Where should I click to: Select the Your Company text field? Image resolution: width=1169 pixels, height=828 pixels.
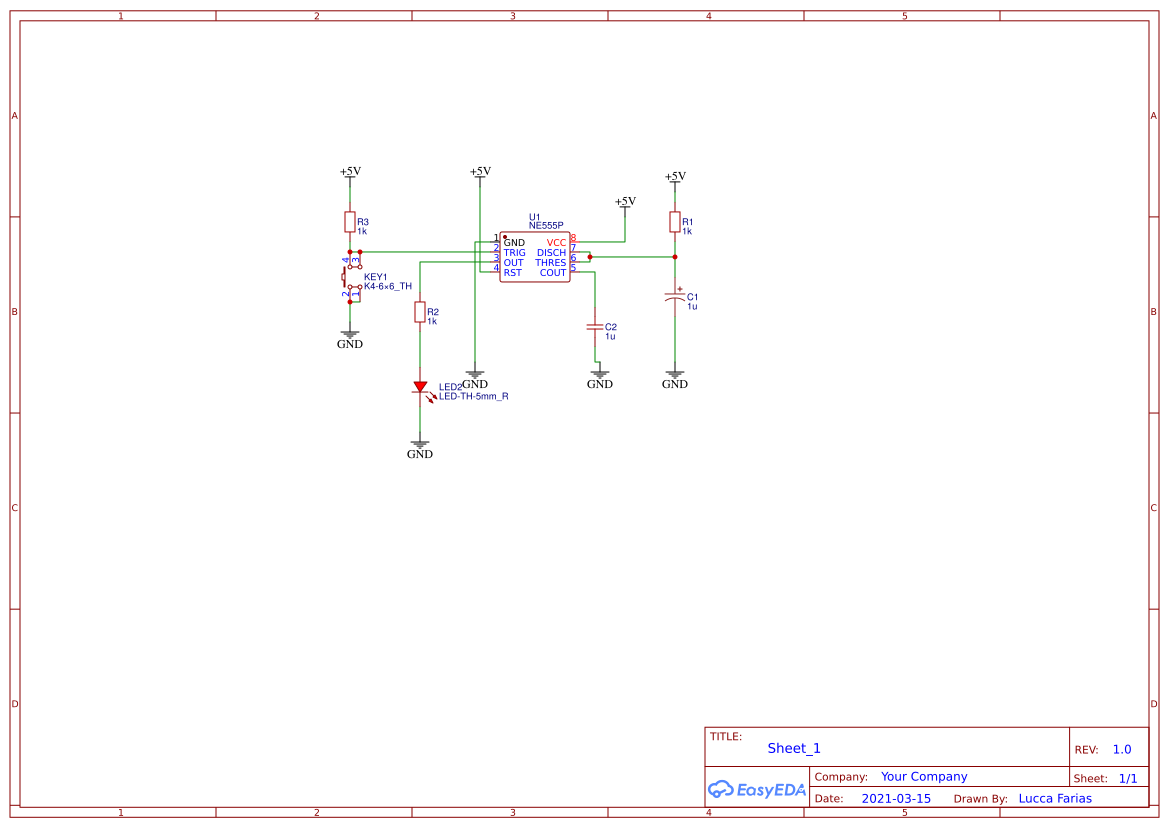click(924, 777)
